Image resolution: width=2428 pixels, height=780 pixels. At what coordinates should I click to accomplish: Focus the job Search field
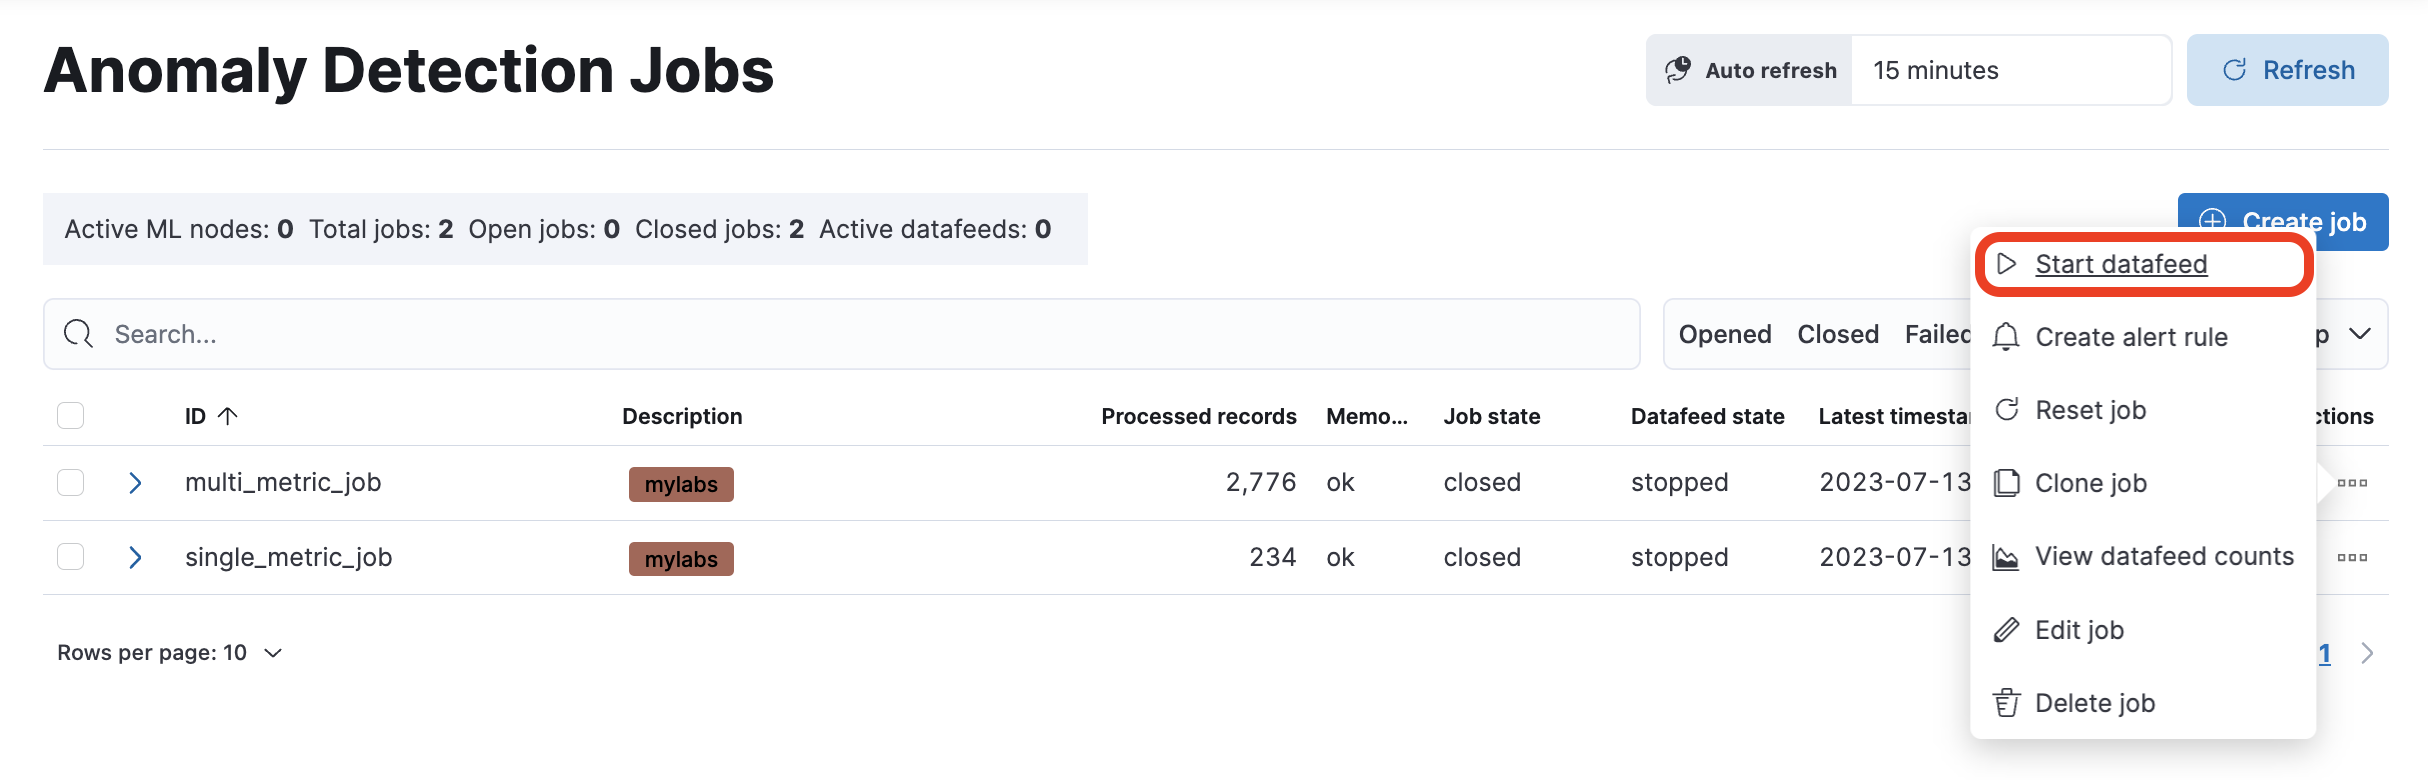coord(841,334)
